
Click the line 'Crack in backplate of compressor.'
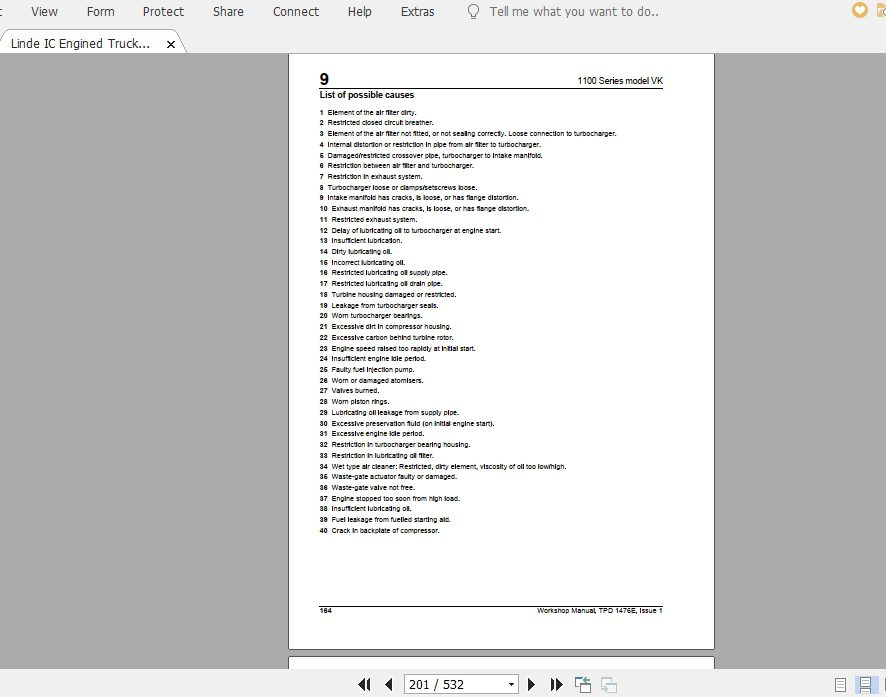pos(385,530)
